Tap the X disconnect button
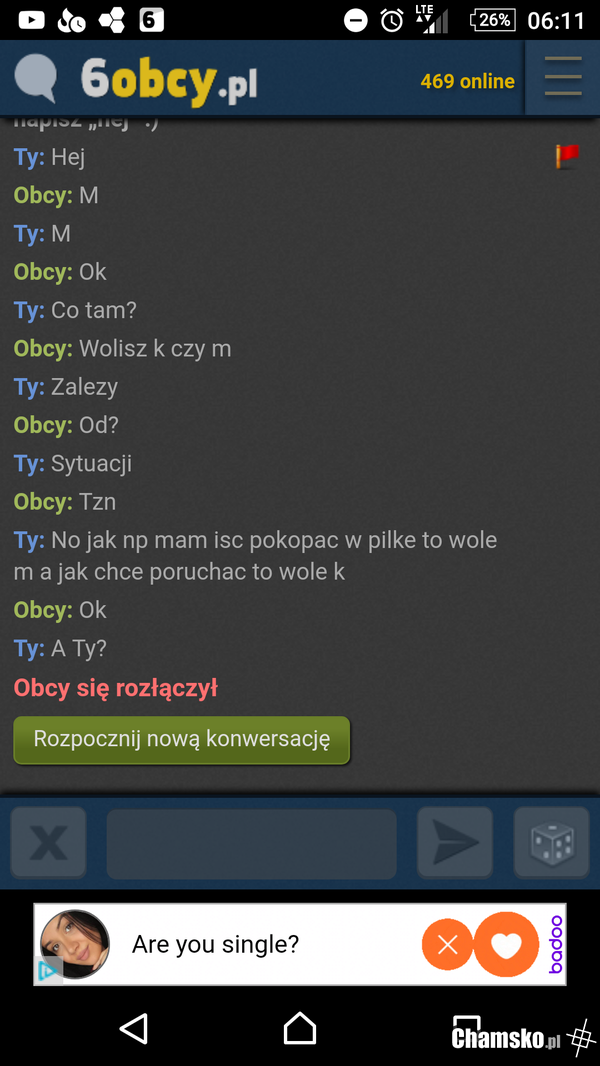This screenshot has height=1066, width=600. pyautogui.click(x=48, y=842)
